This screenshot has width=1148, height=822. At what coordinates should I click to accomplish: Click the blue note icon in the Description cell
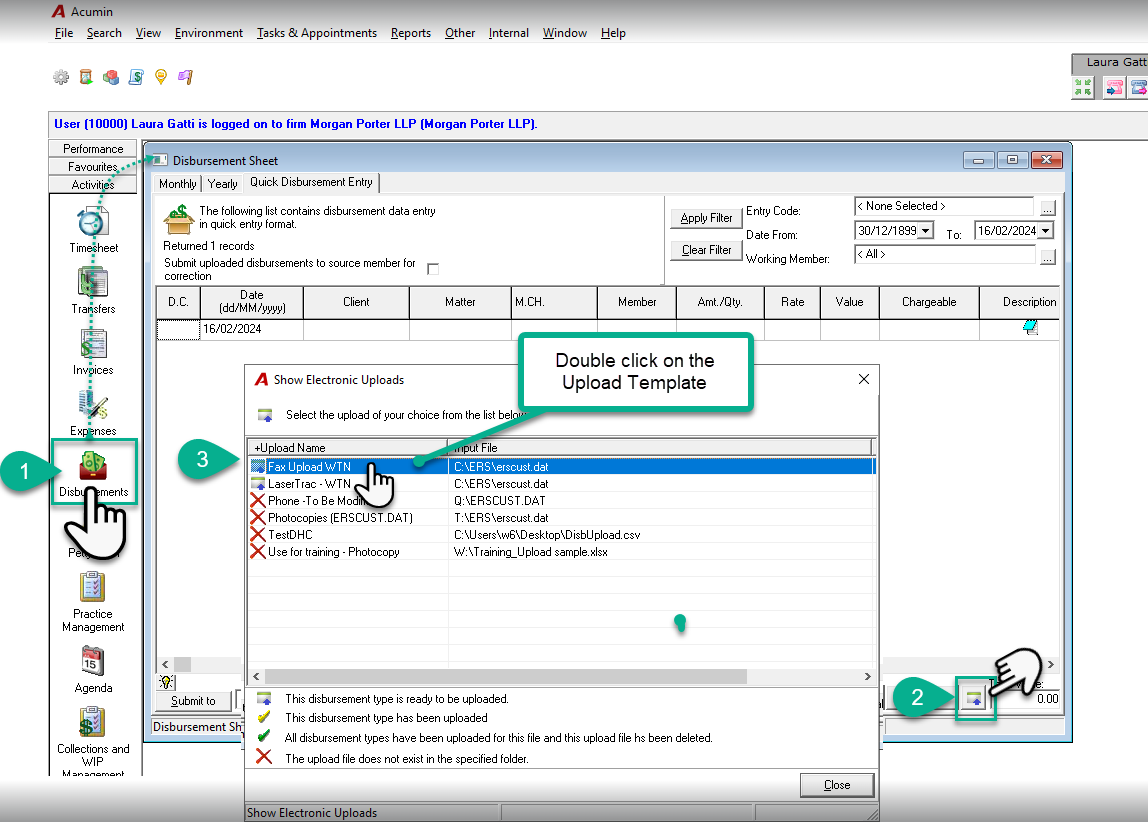[1030, 327]
